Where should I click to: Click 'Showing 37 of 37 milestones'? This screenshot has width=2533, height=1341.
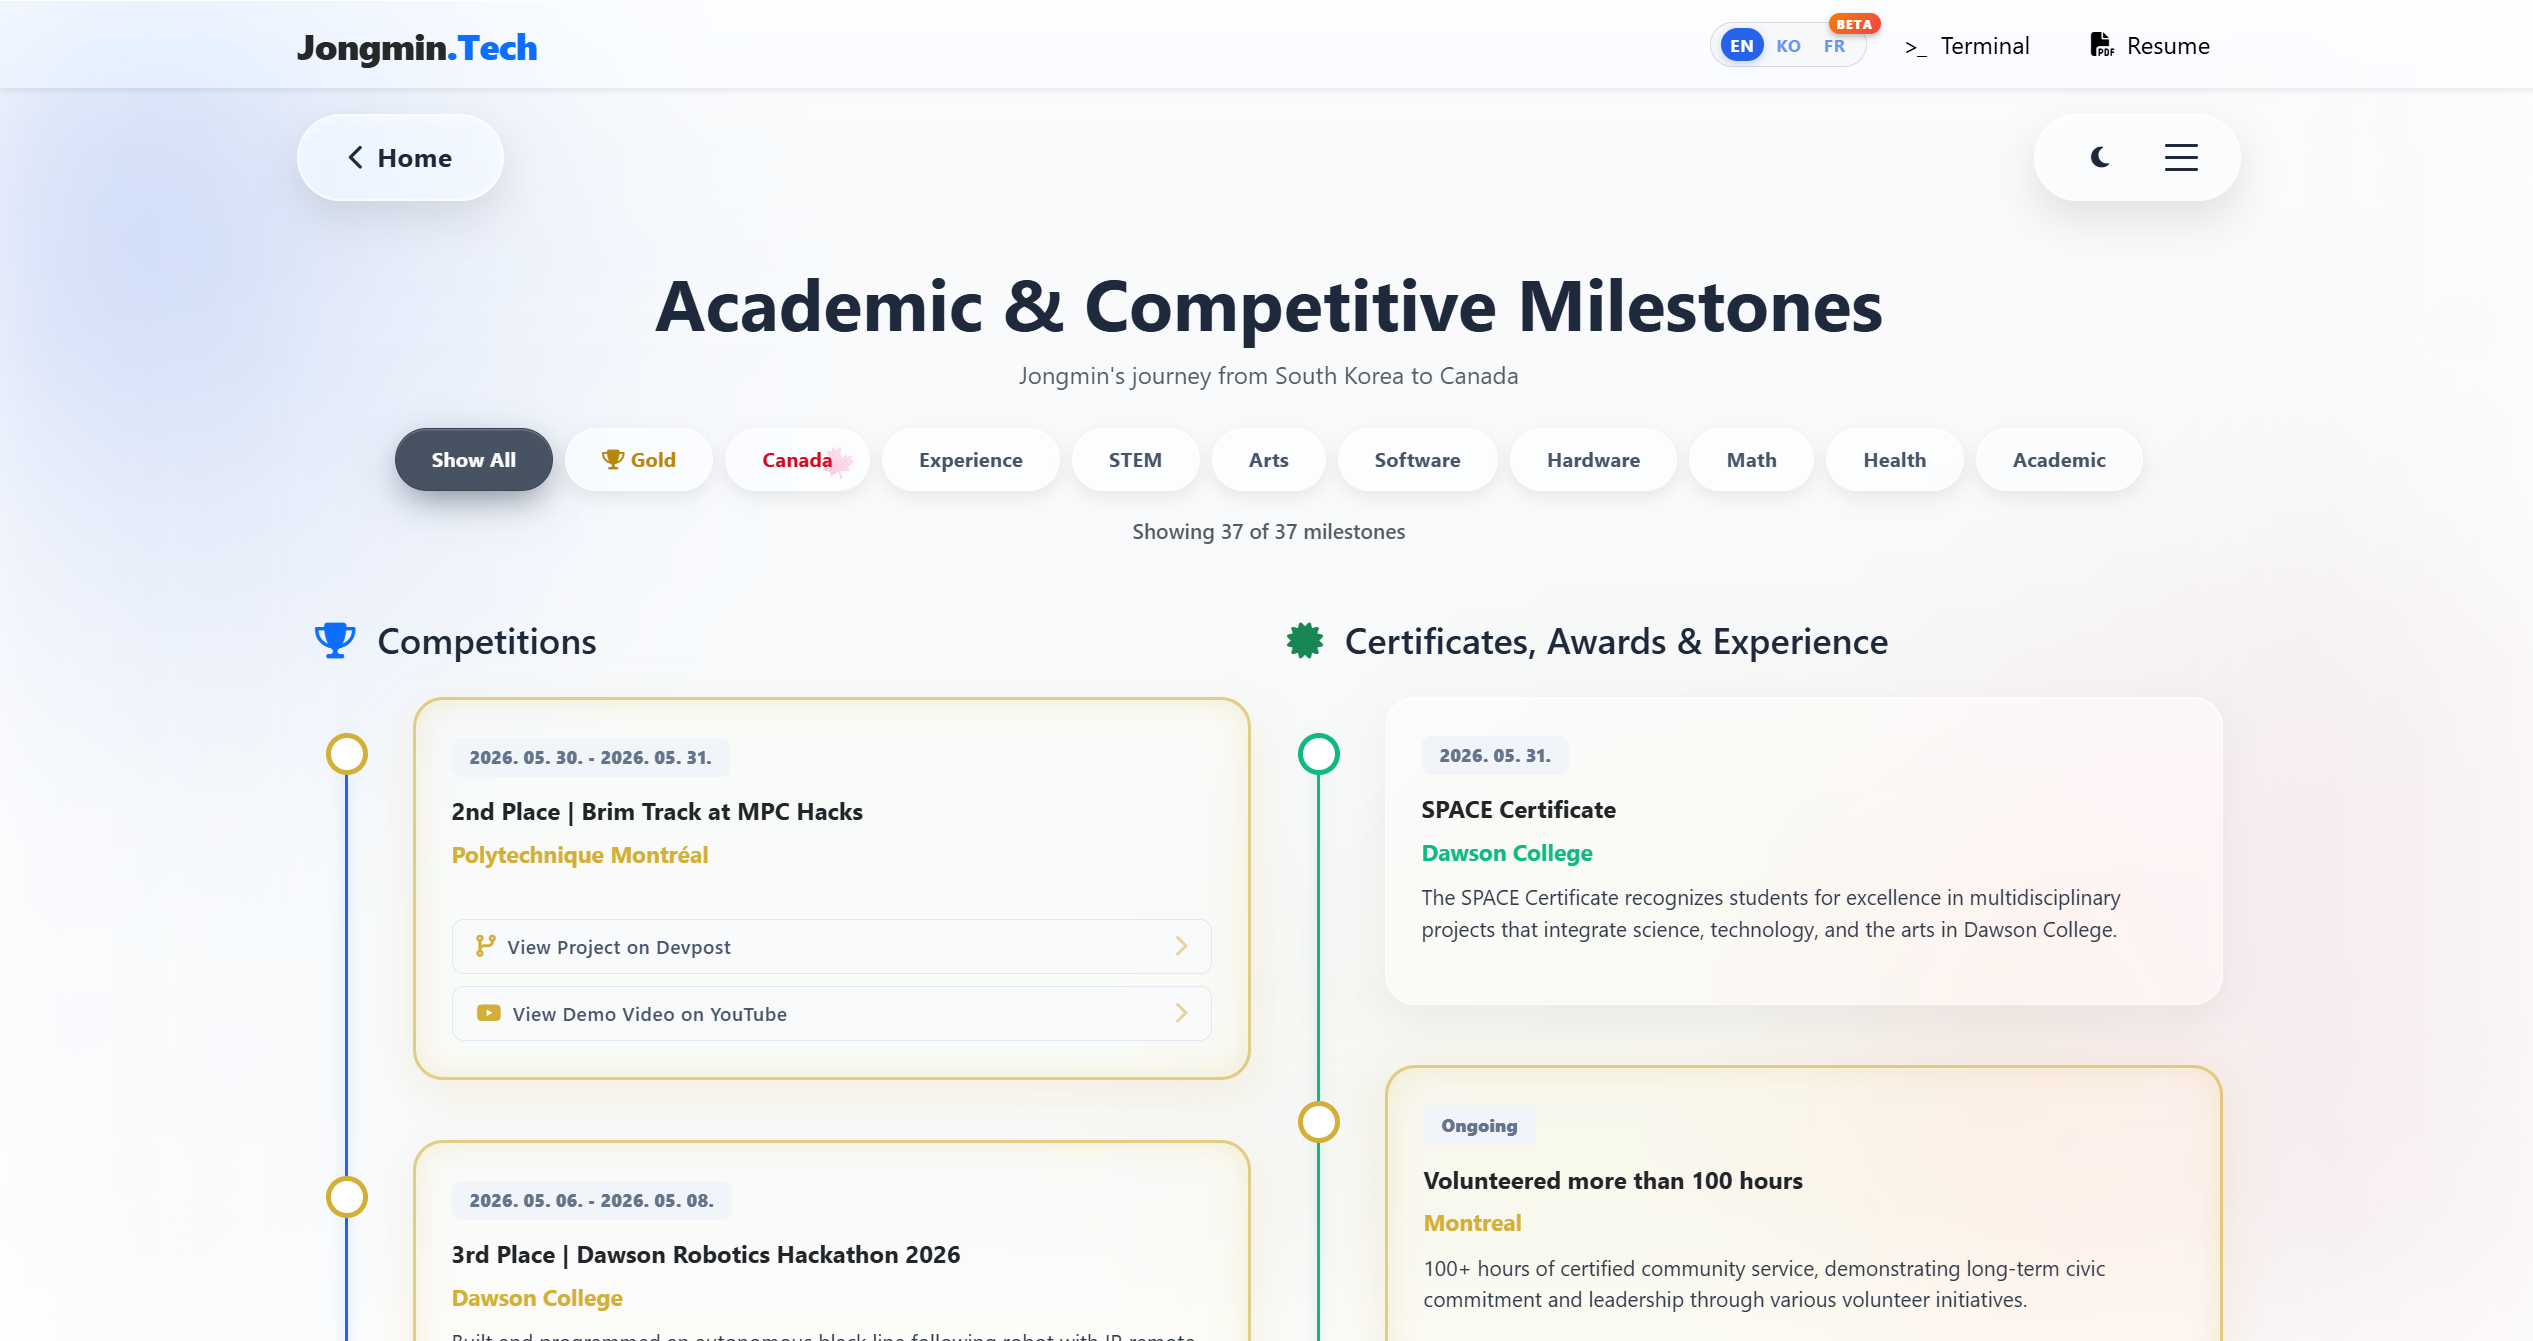(x=1268, y=531)
